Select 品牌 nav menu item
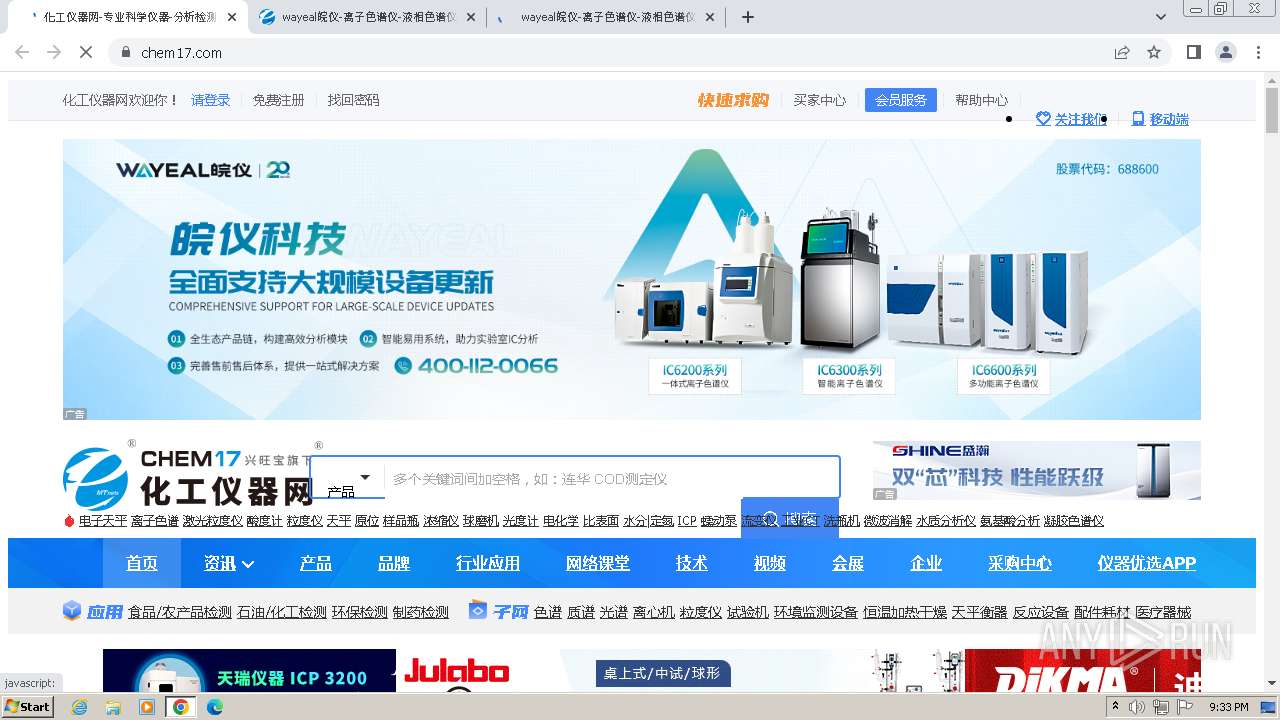This screenshot has width=1280, height=720. click(x=394, y=563)
